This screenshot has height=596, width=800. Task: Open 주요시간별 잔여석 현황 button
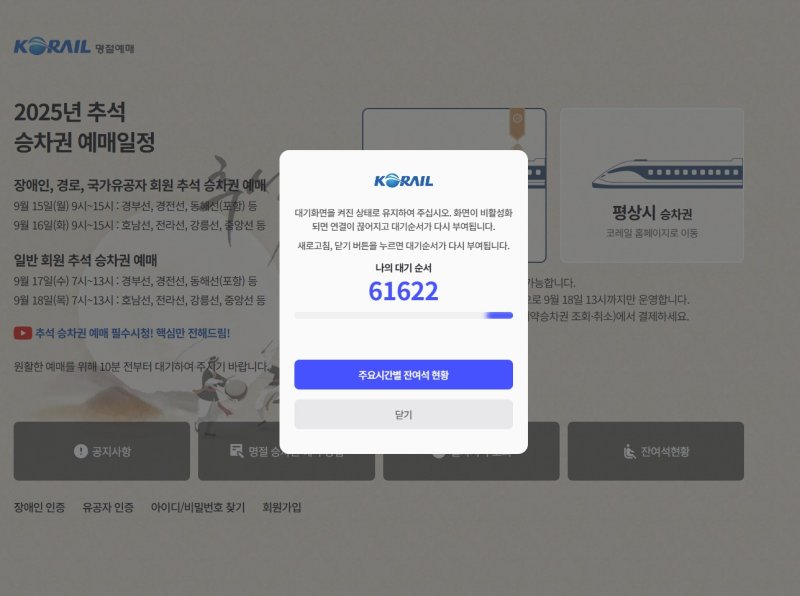click(x=403, y=375)
